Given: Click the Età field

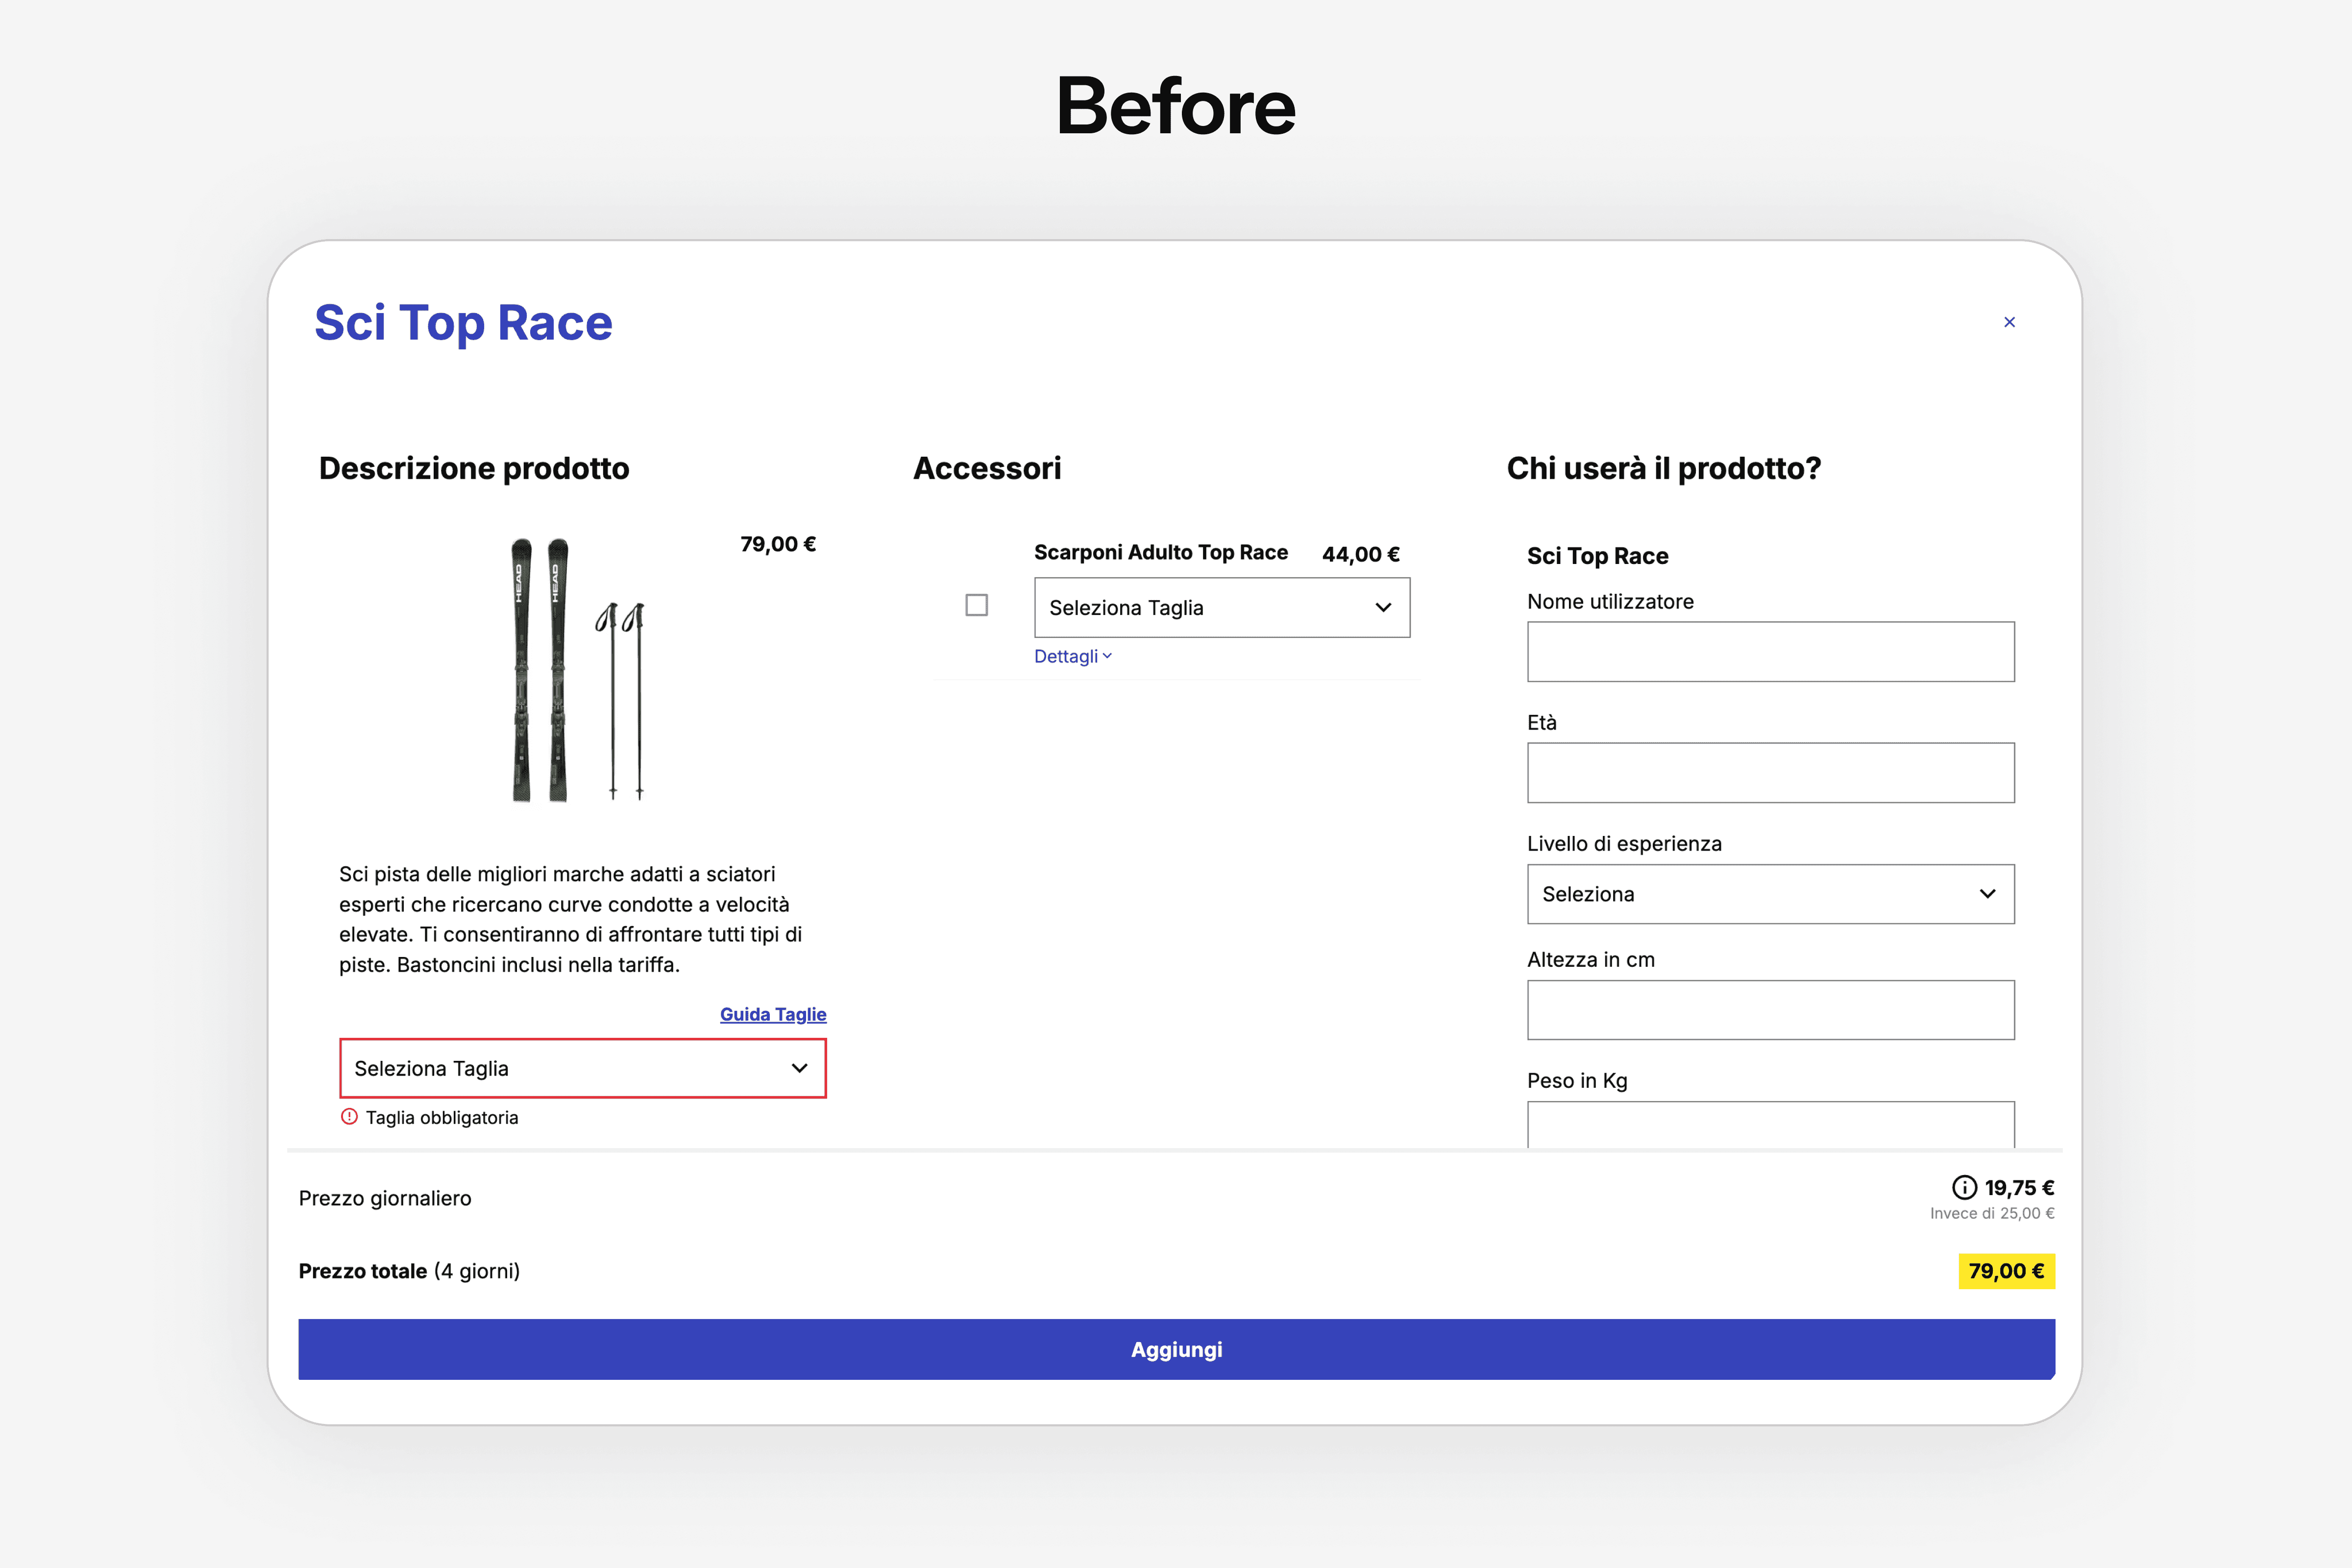Looking at the screenshot, I should (1770, 773).
